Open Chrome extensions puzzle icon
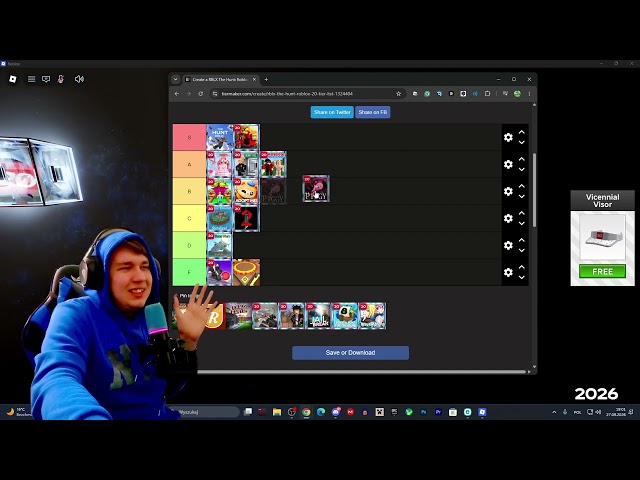This screenshot has width=640, height=480. (487, 94)
